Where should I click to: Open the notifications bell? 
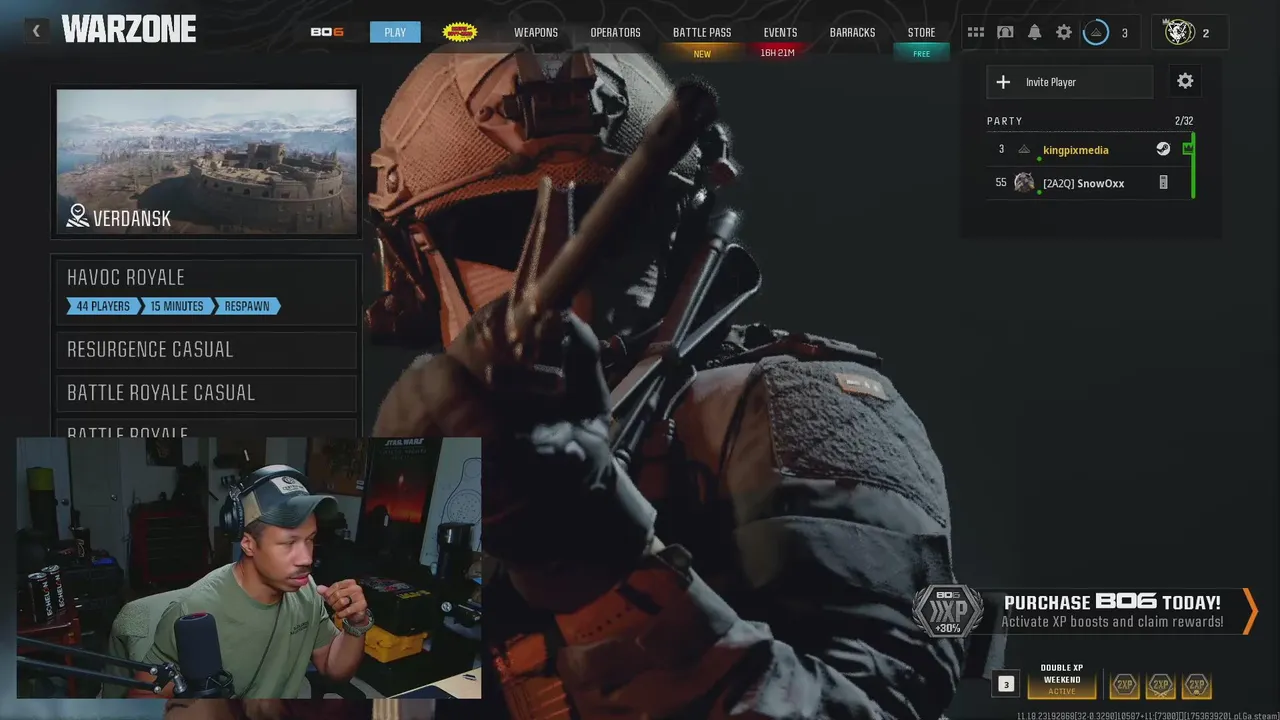pyautogui.click(x=1035, y=32)
